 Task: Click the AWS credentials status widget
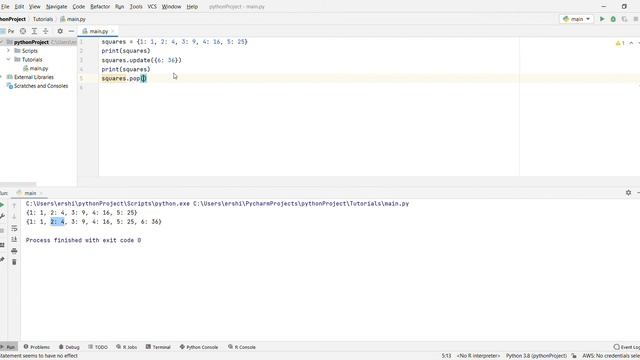point(611,356)
